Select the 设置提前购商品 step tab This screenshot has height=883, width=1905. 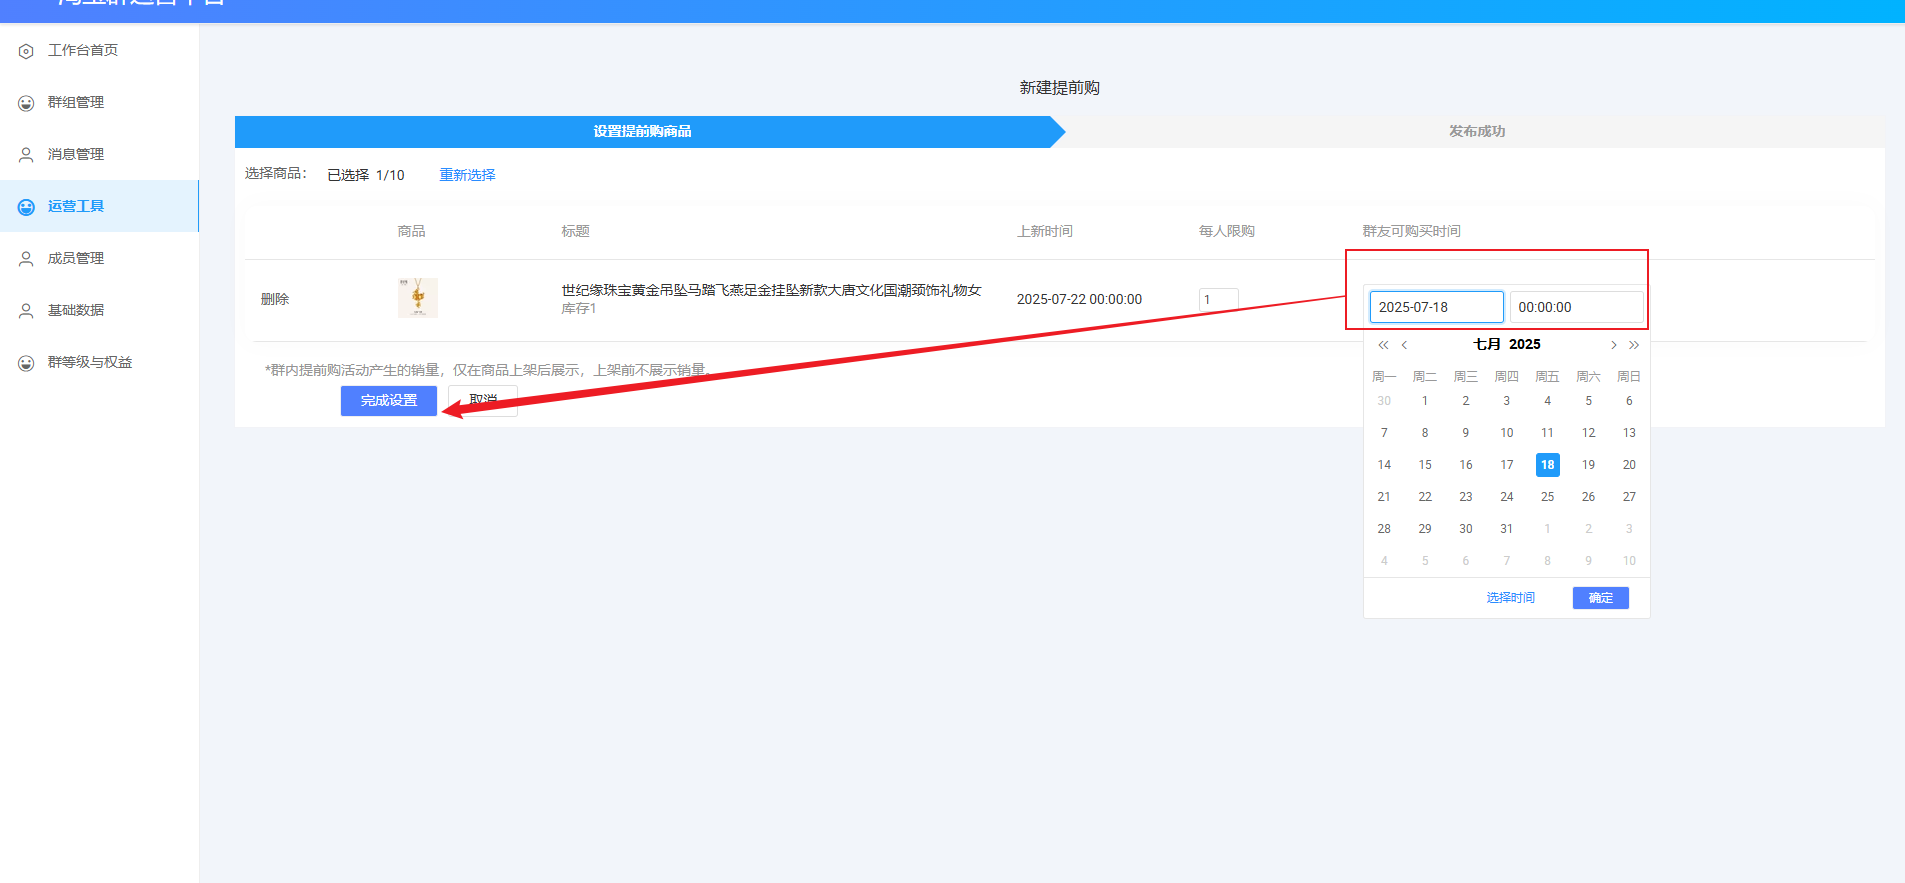click(642, 131)
